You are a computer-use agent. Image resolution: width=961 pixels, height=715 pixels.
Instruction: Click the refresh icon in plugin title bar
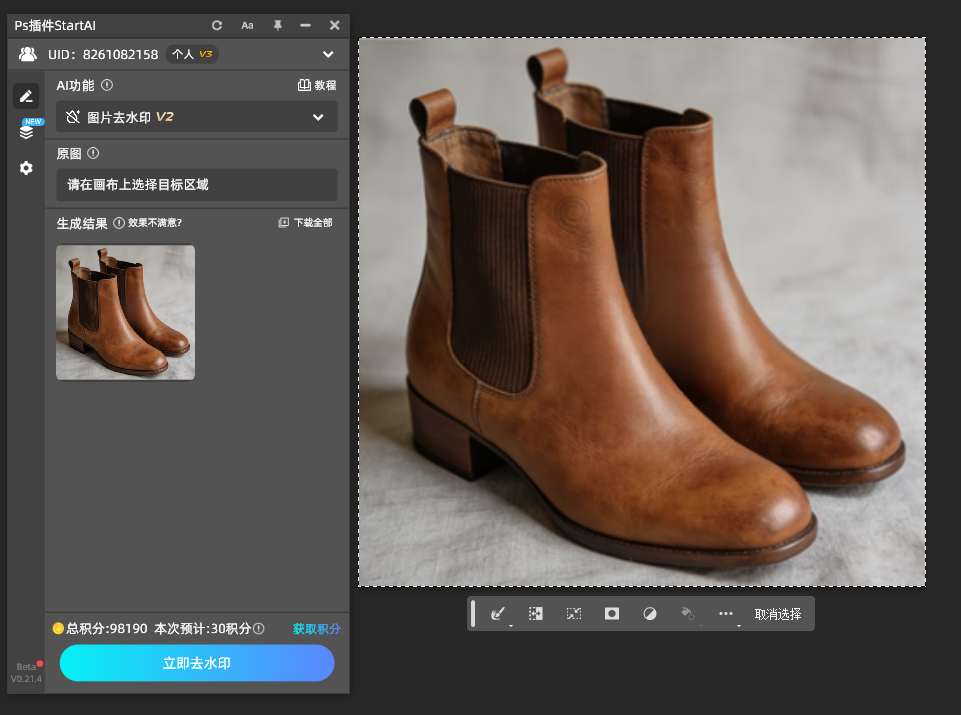217,25
